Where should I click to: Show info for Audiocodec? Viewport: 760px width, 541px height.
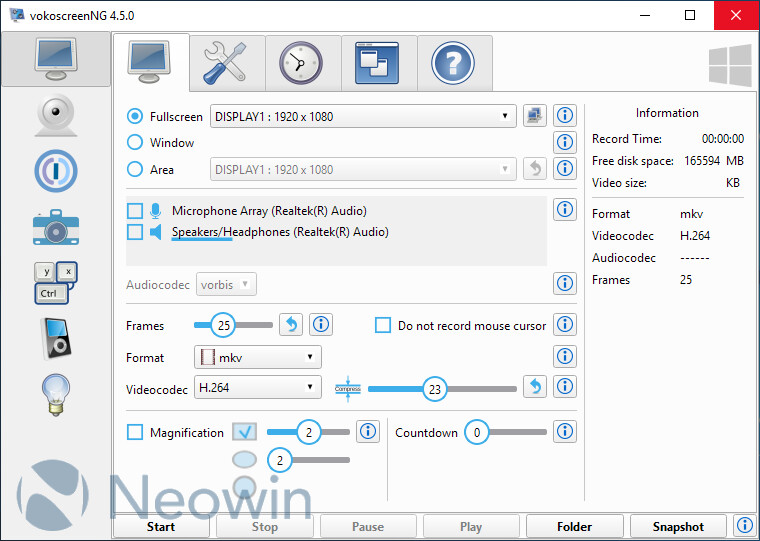point(565,283)
